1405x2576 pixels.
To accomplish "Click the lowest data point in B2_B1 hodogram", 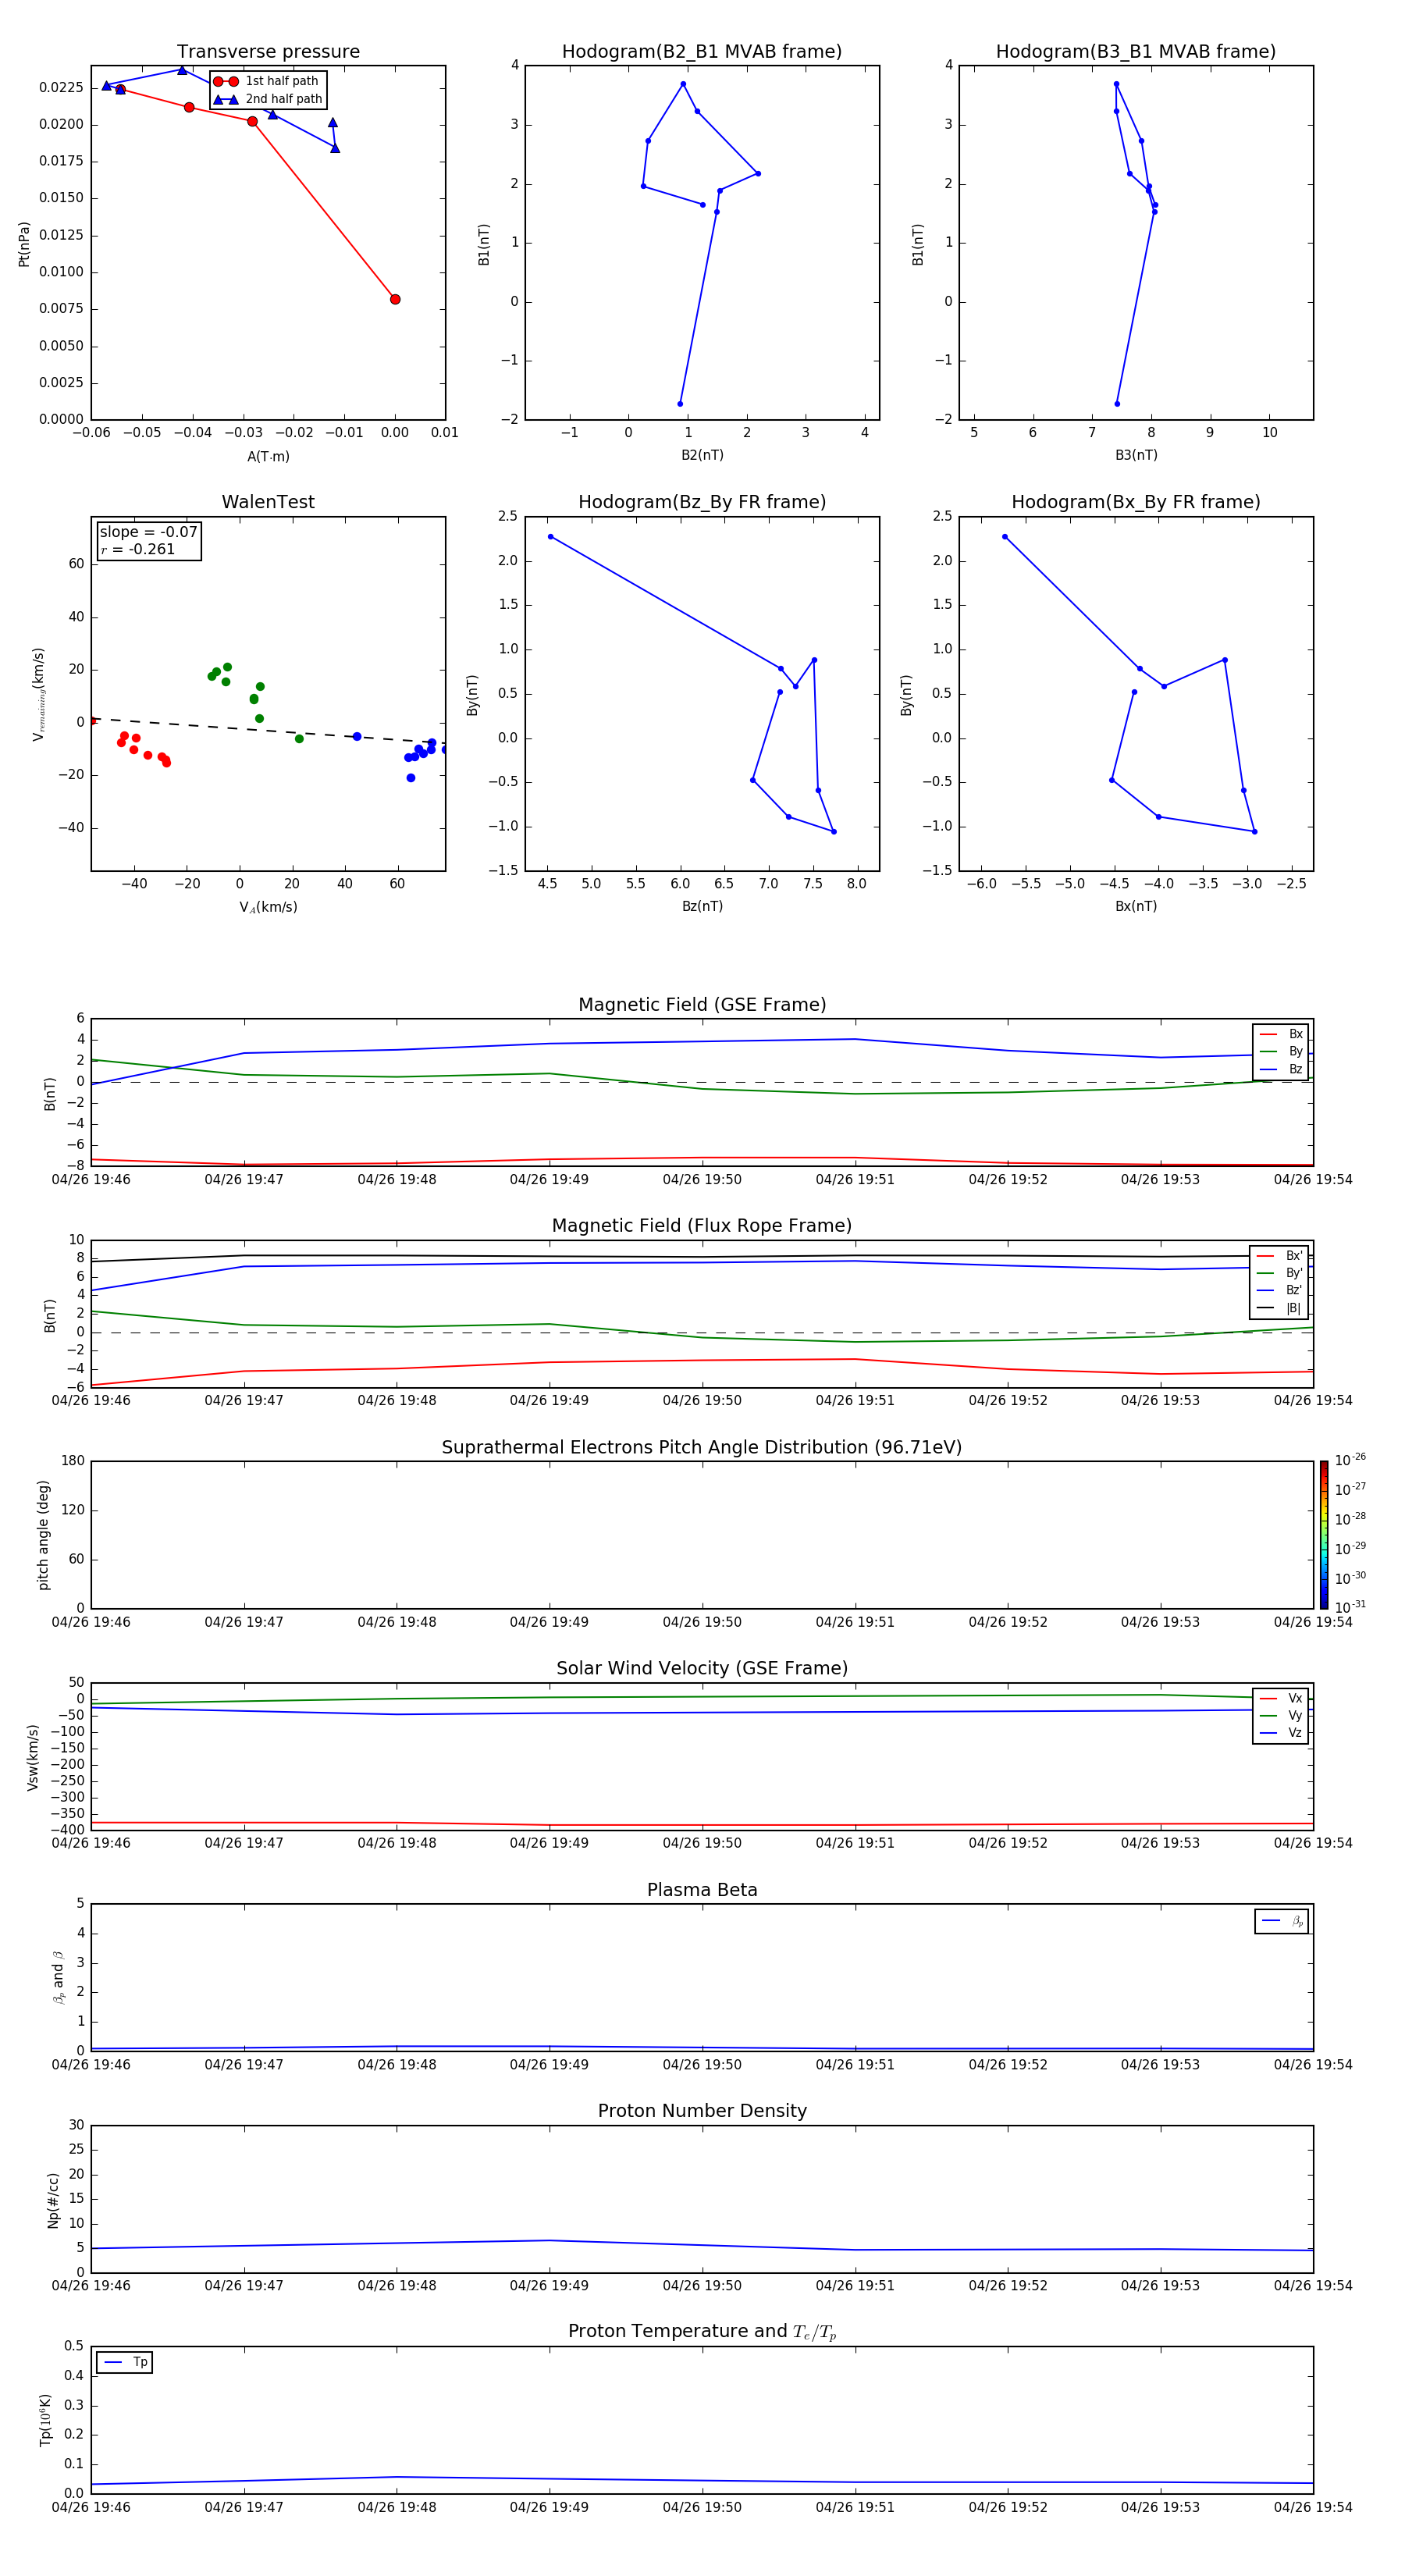I will point(680,404).
